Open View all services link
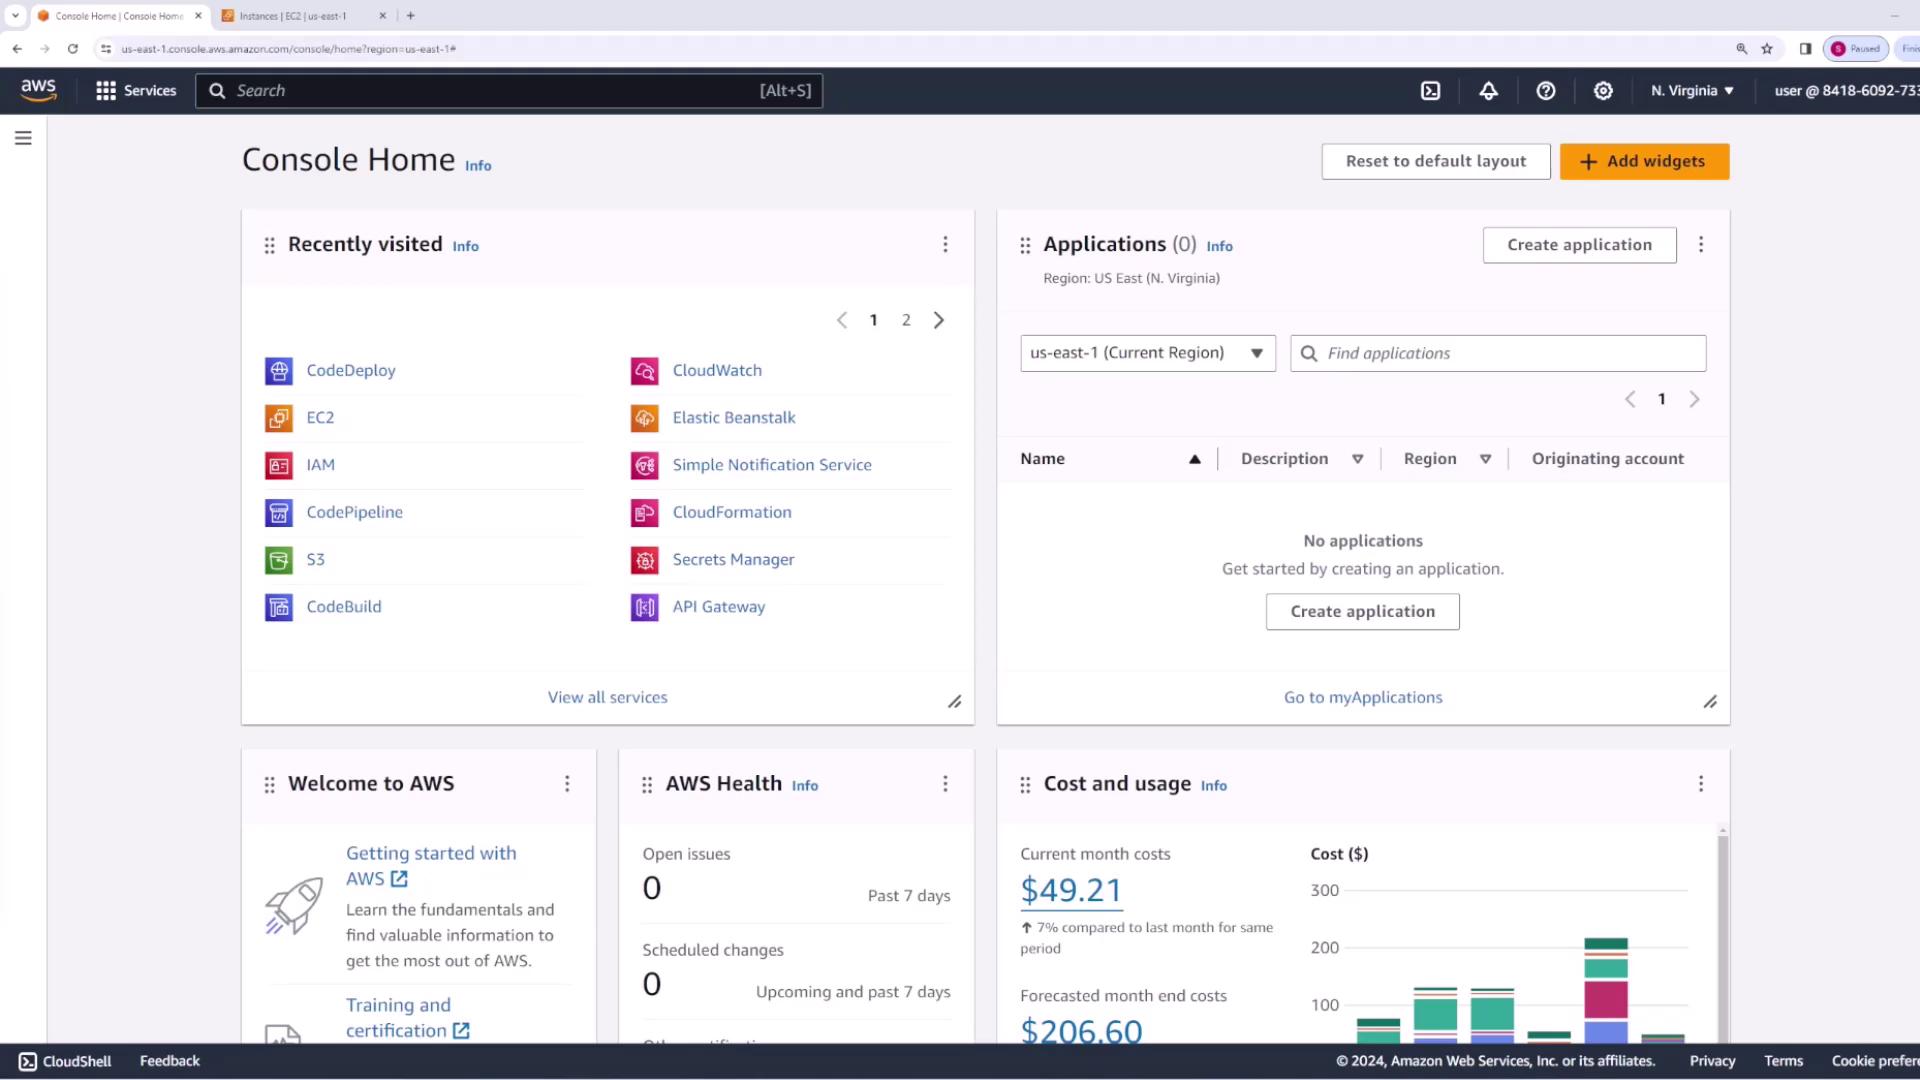The width and height of the screenshot is (1920, 1080). pyautogui.click(x=607, y=697)
